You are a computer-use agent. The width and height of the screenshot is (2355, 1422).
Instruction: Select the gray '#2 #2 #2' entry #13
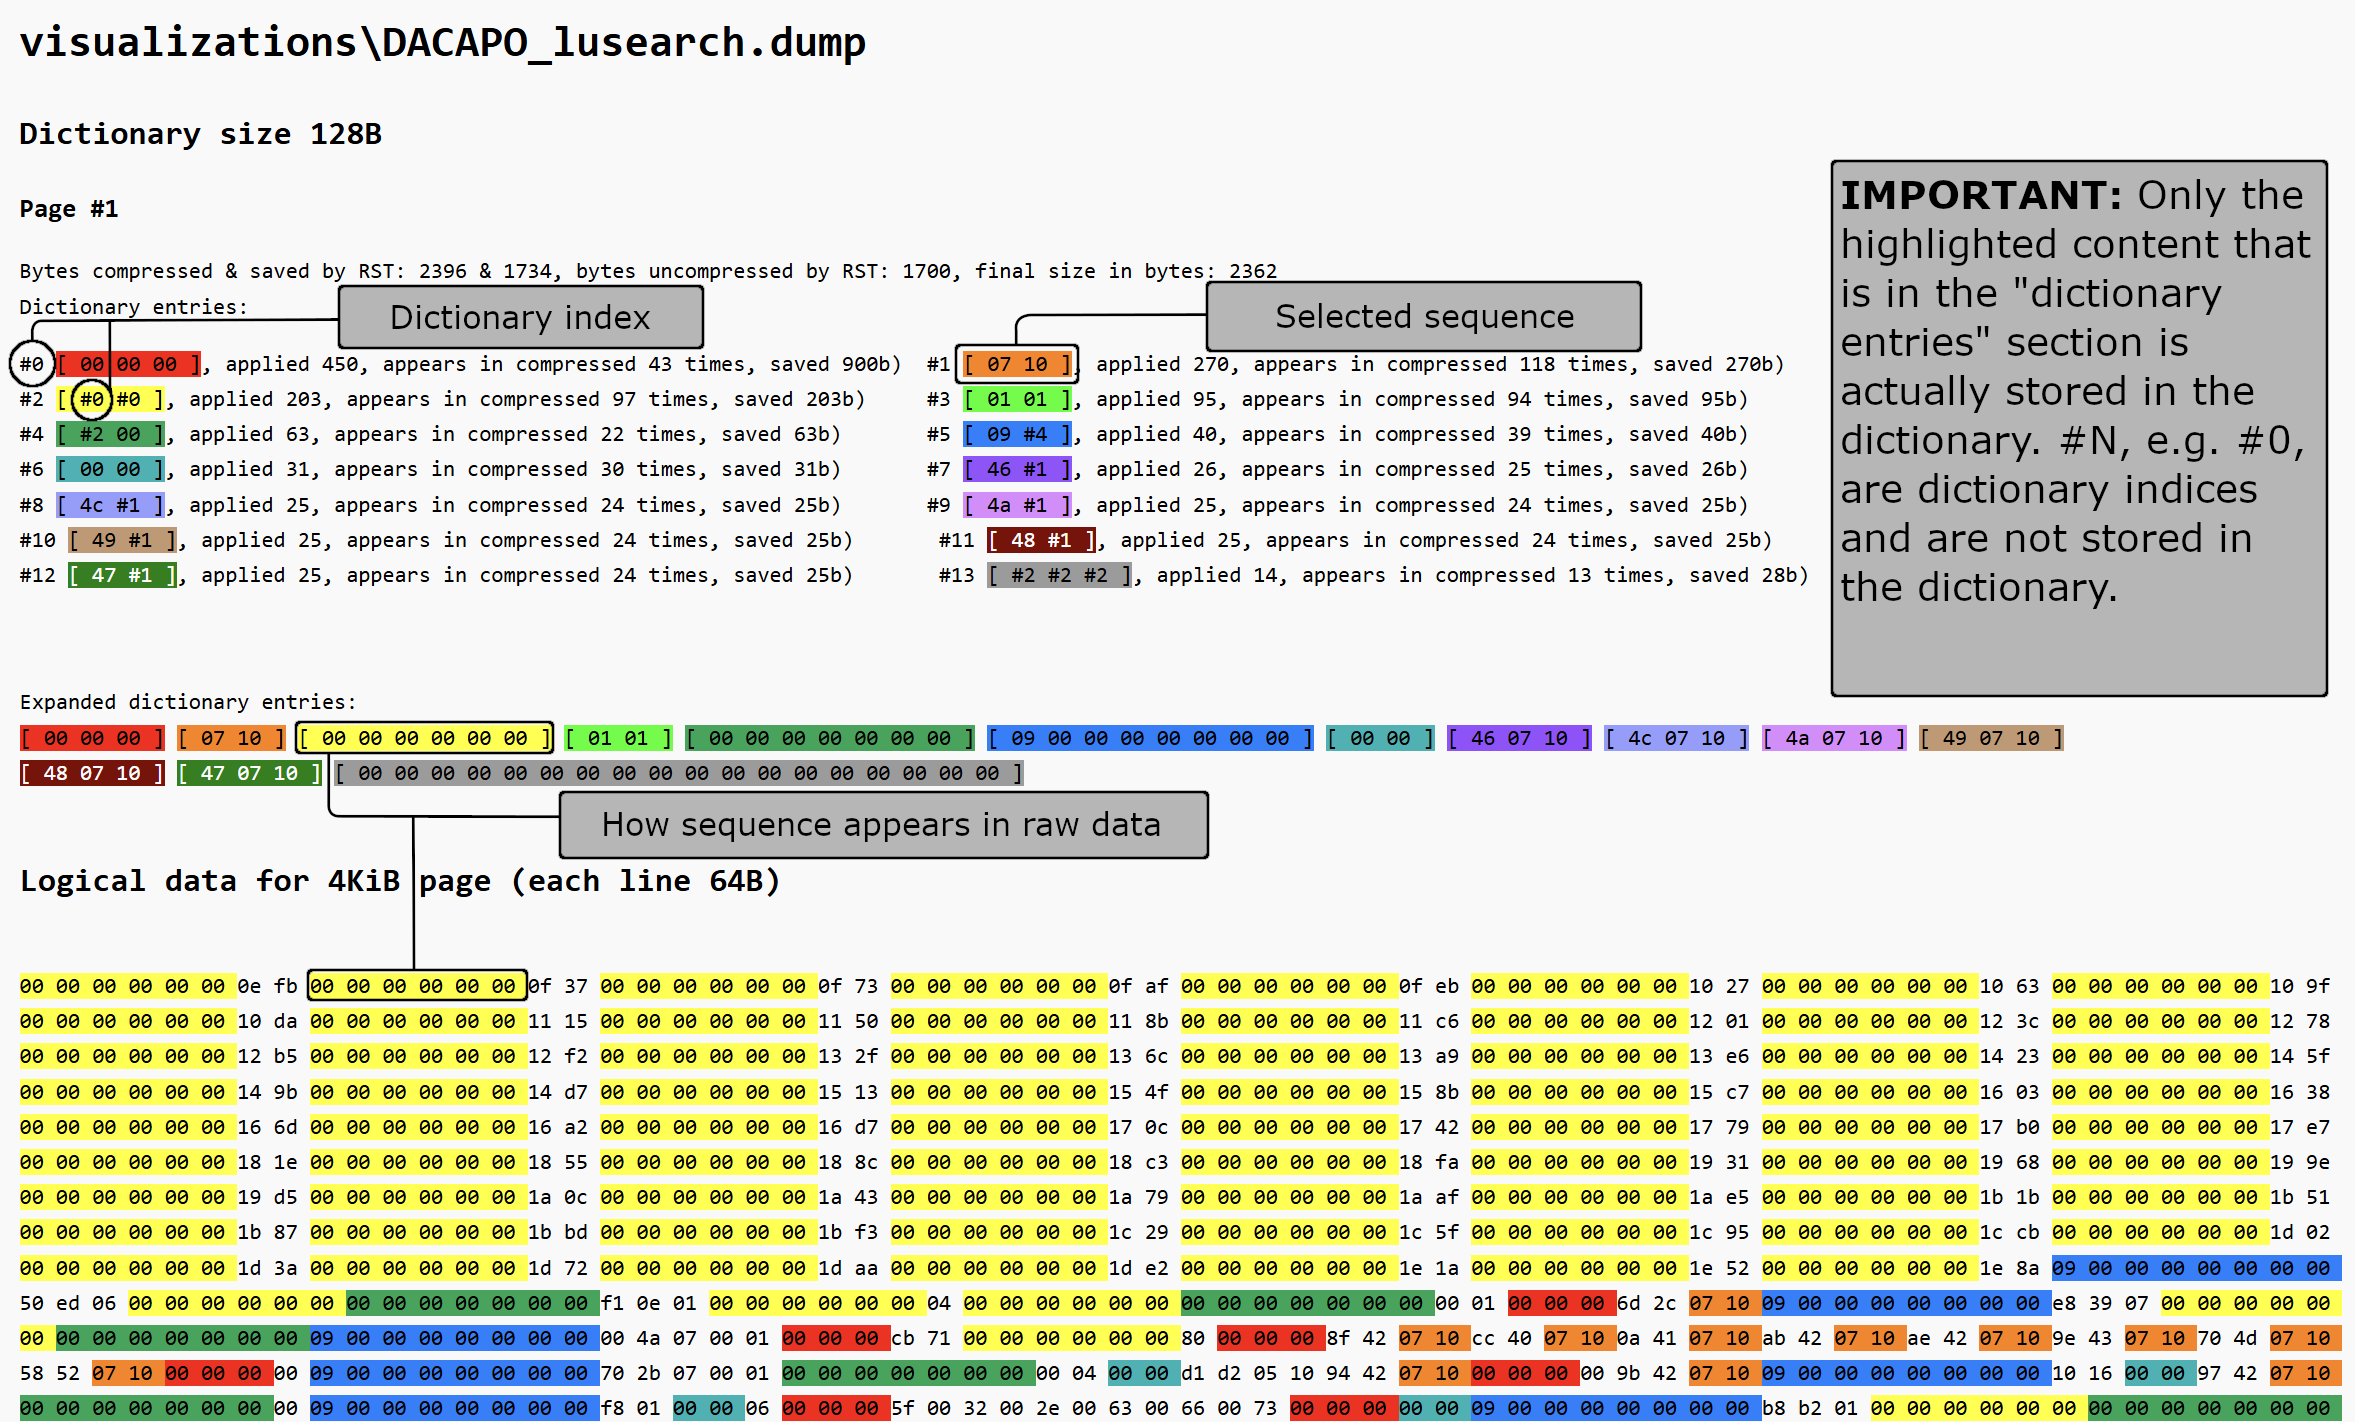click(1059, 576)
